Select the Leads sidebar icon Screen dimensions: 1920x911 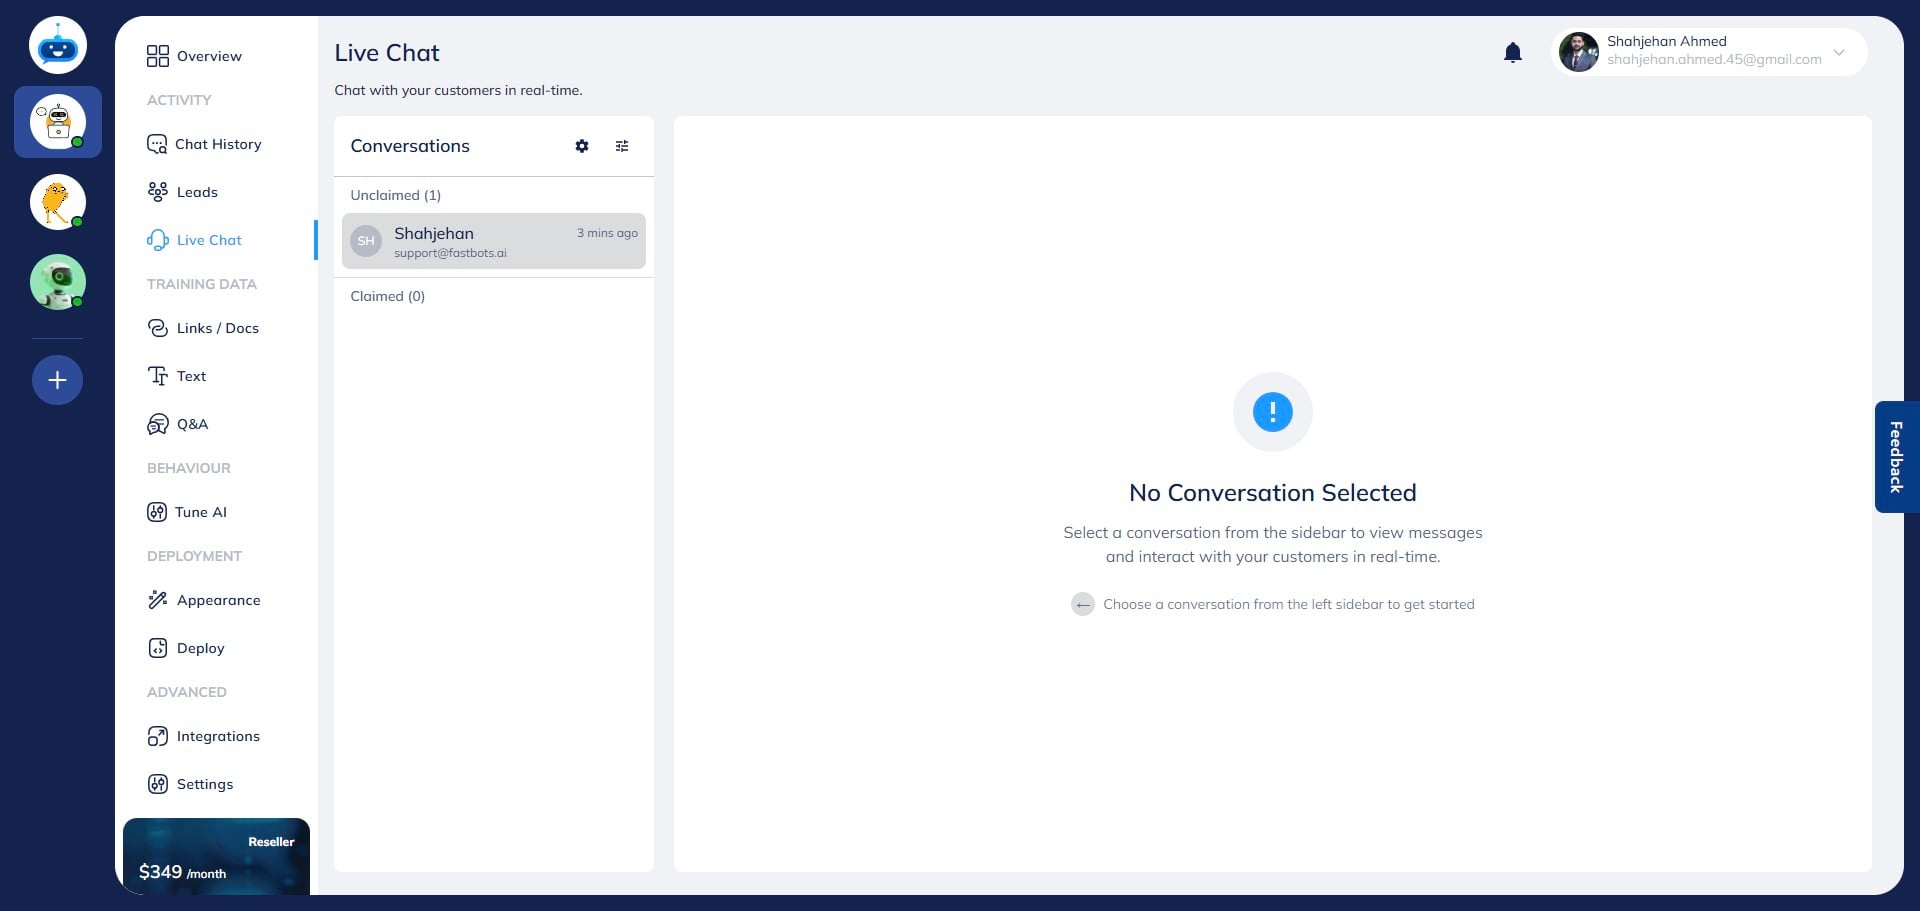point(197,191)
